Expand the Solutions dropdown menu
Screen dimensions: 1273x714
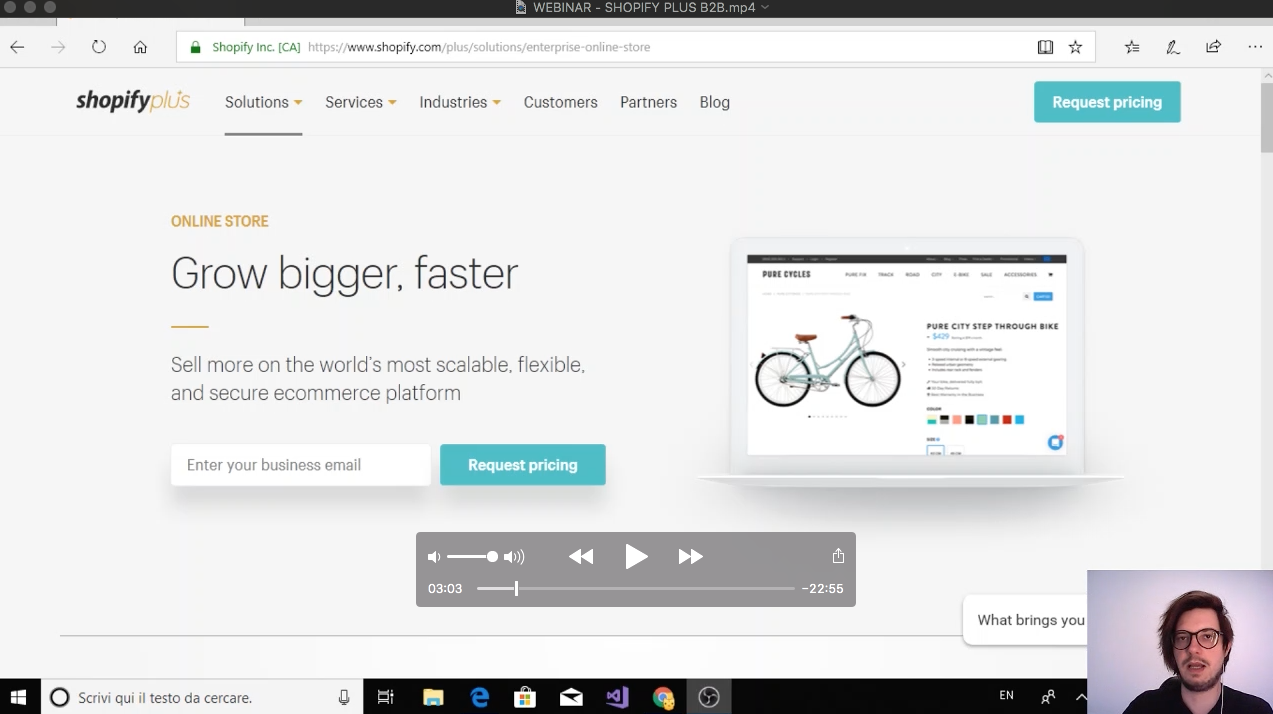(x=264, y=102)
